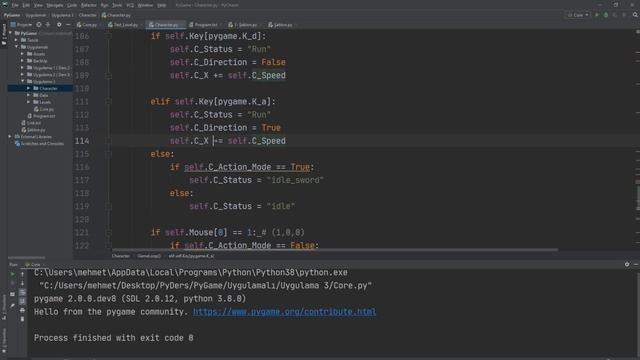
Task: Toggle soft-wrap icon in Run panel
Action: click(x=22, y=292)
